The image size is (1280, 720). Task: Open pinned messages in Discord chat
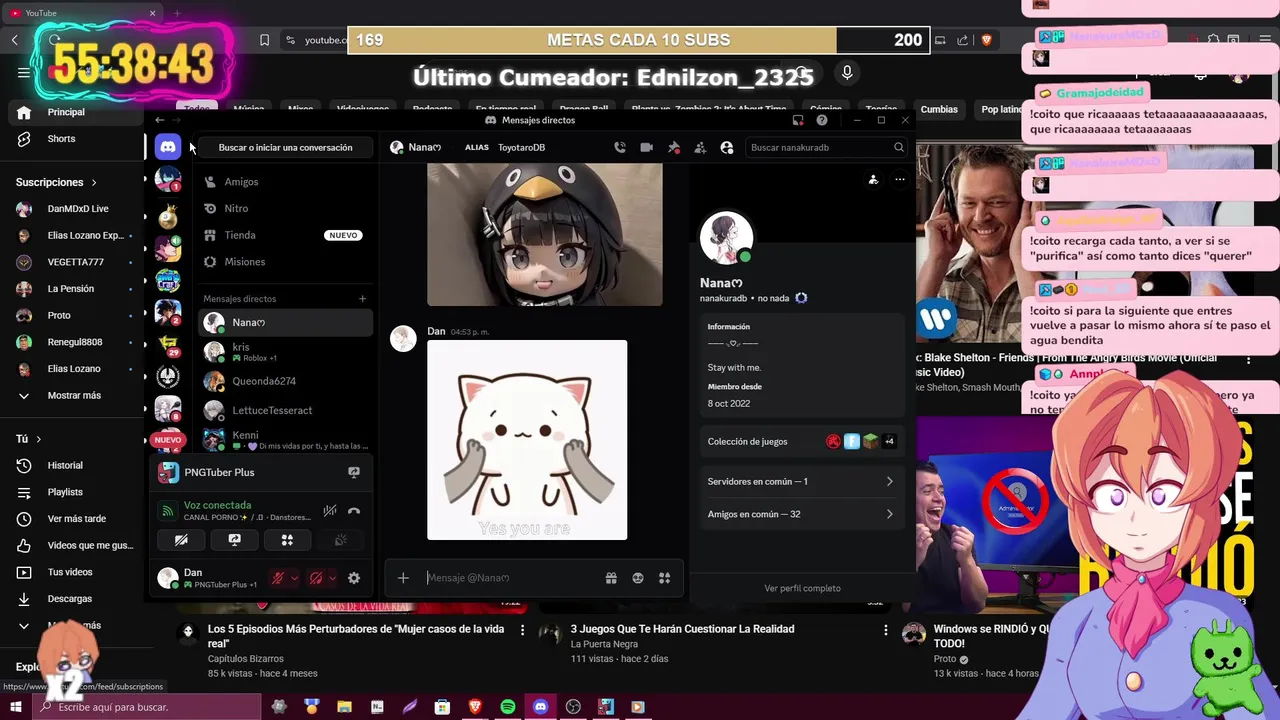pos(674,147)
